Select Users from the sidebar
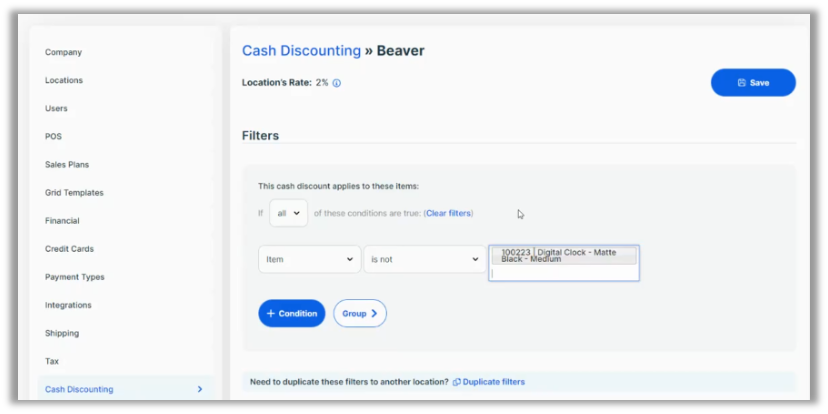Viewport: 828px width, 414px height. pos(56,108)
